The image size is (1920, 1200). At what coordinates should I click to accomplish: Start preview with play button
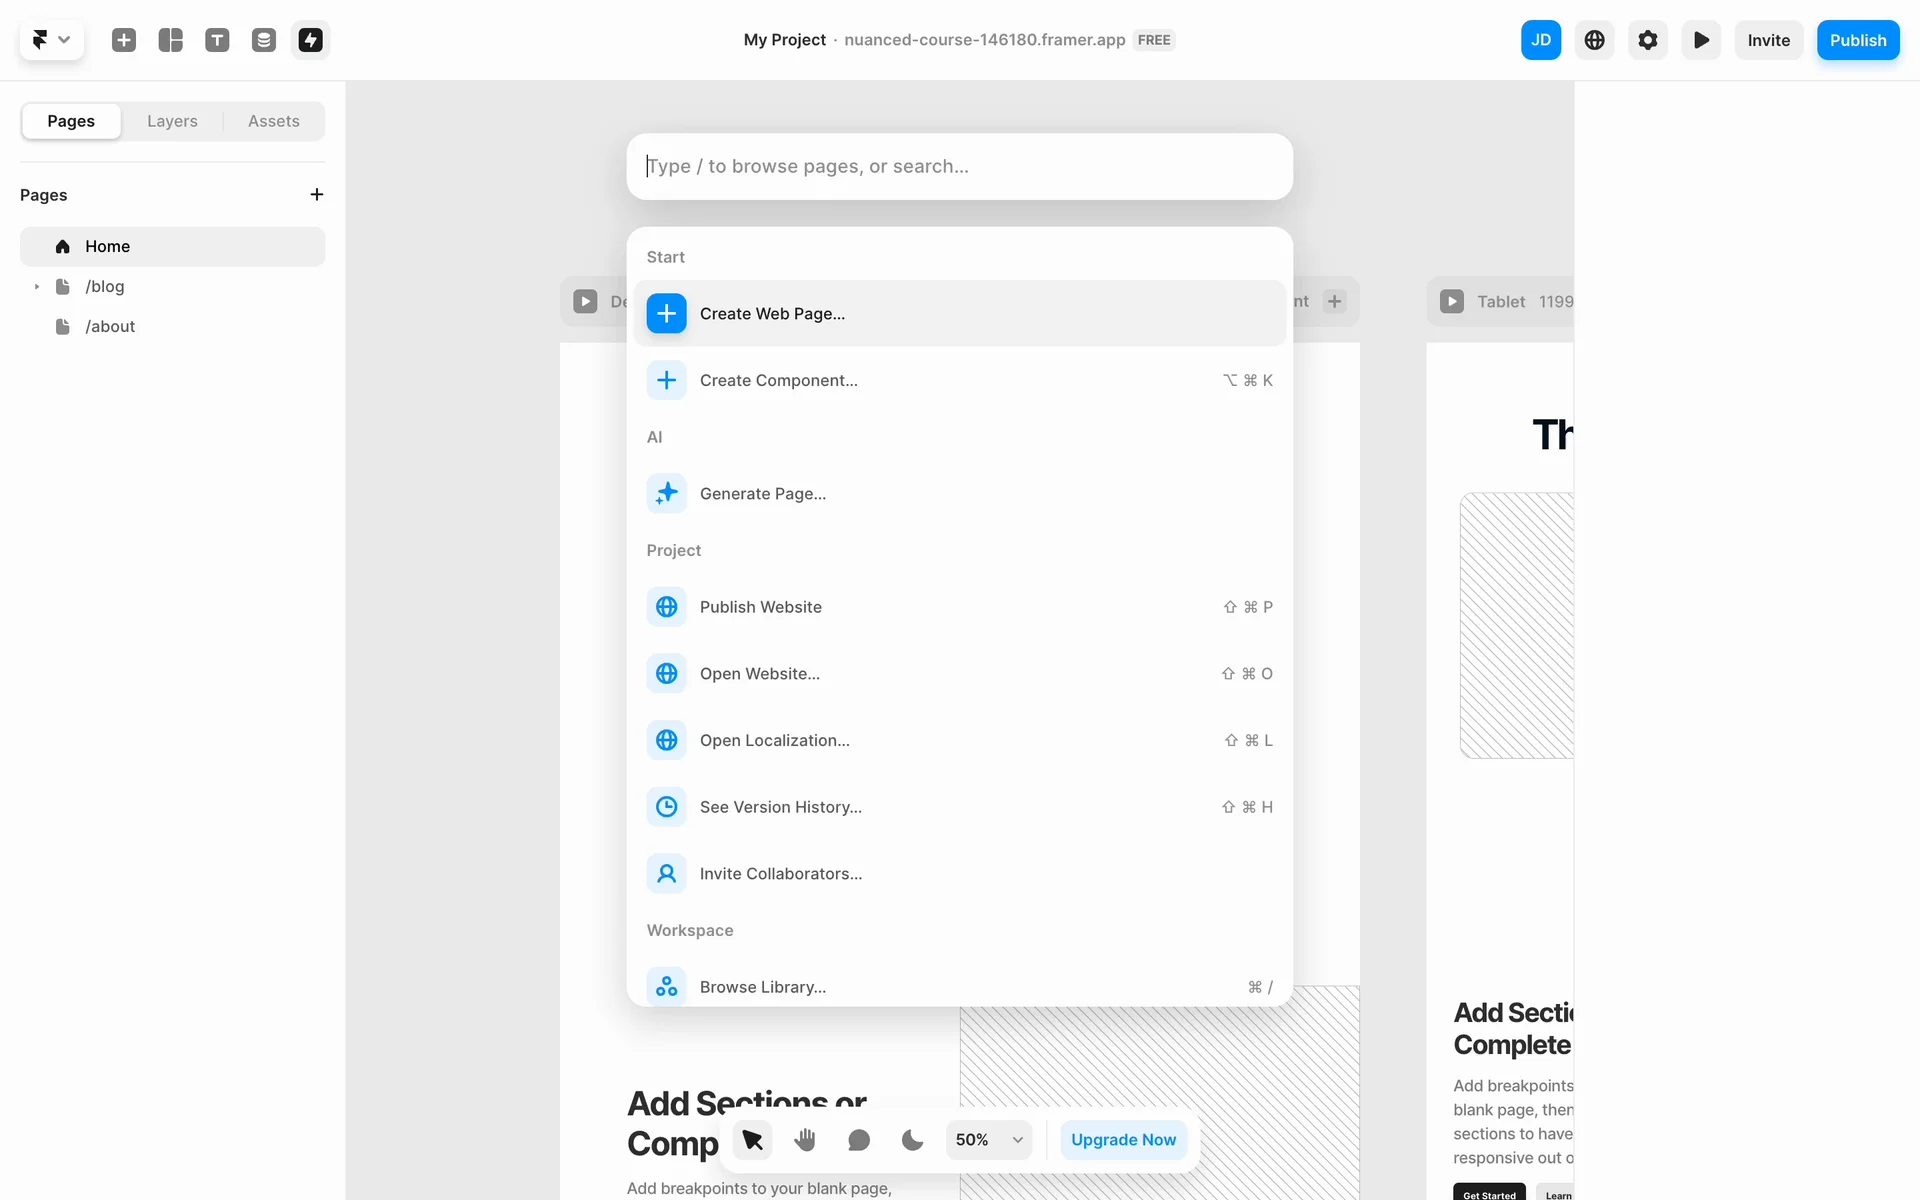[x=1700, y=40]
